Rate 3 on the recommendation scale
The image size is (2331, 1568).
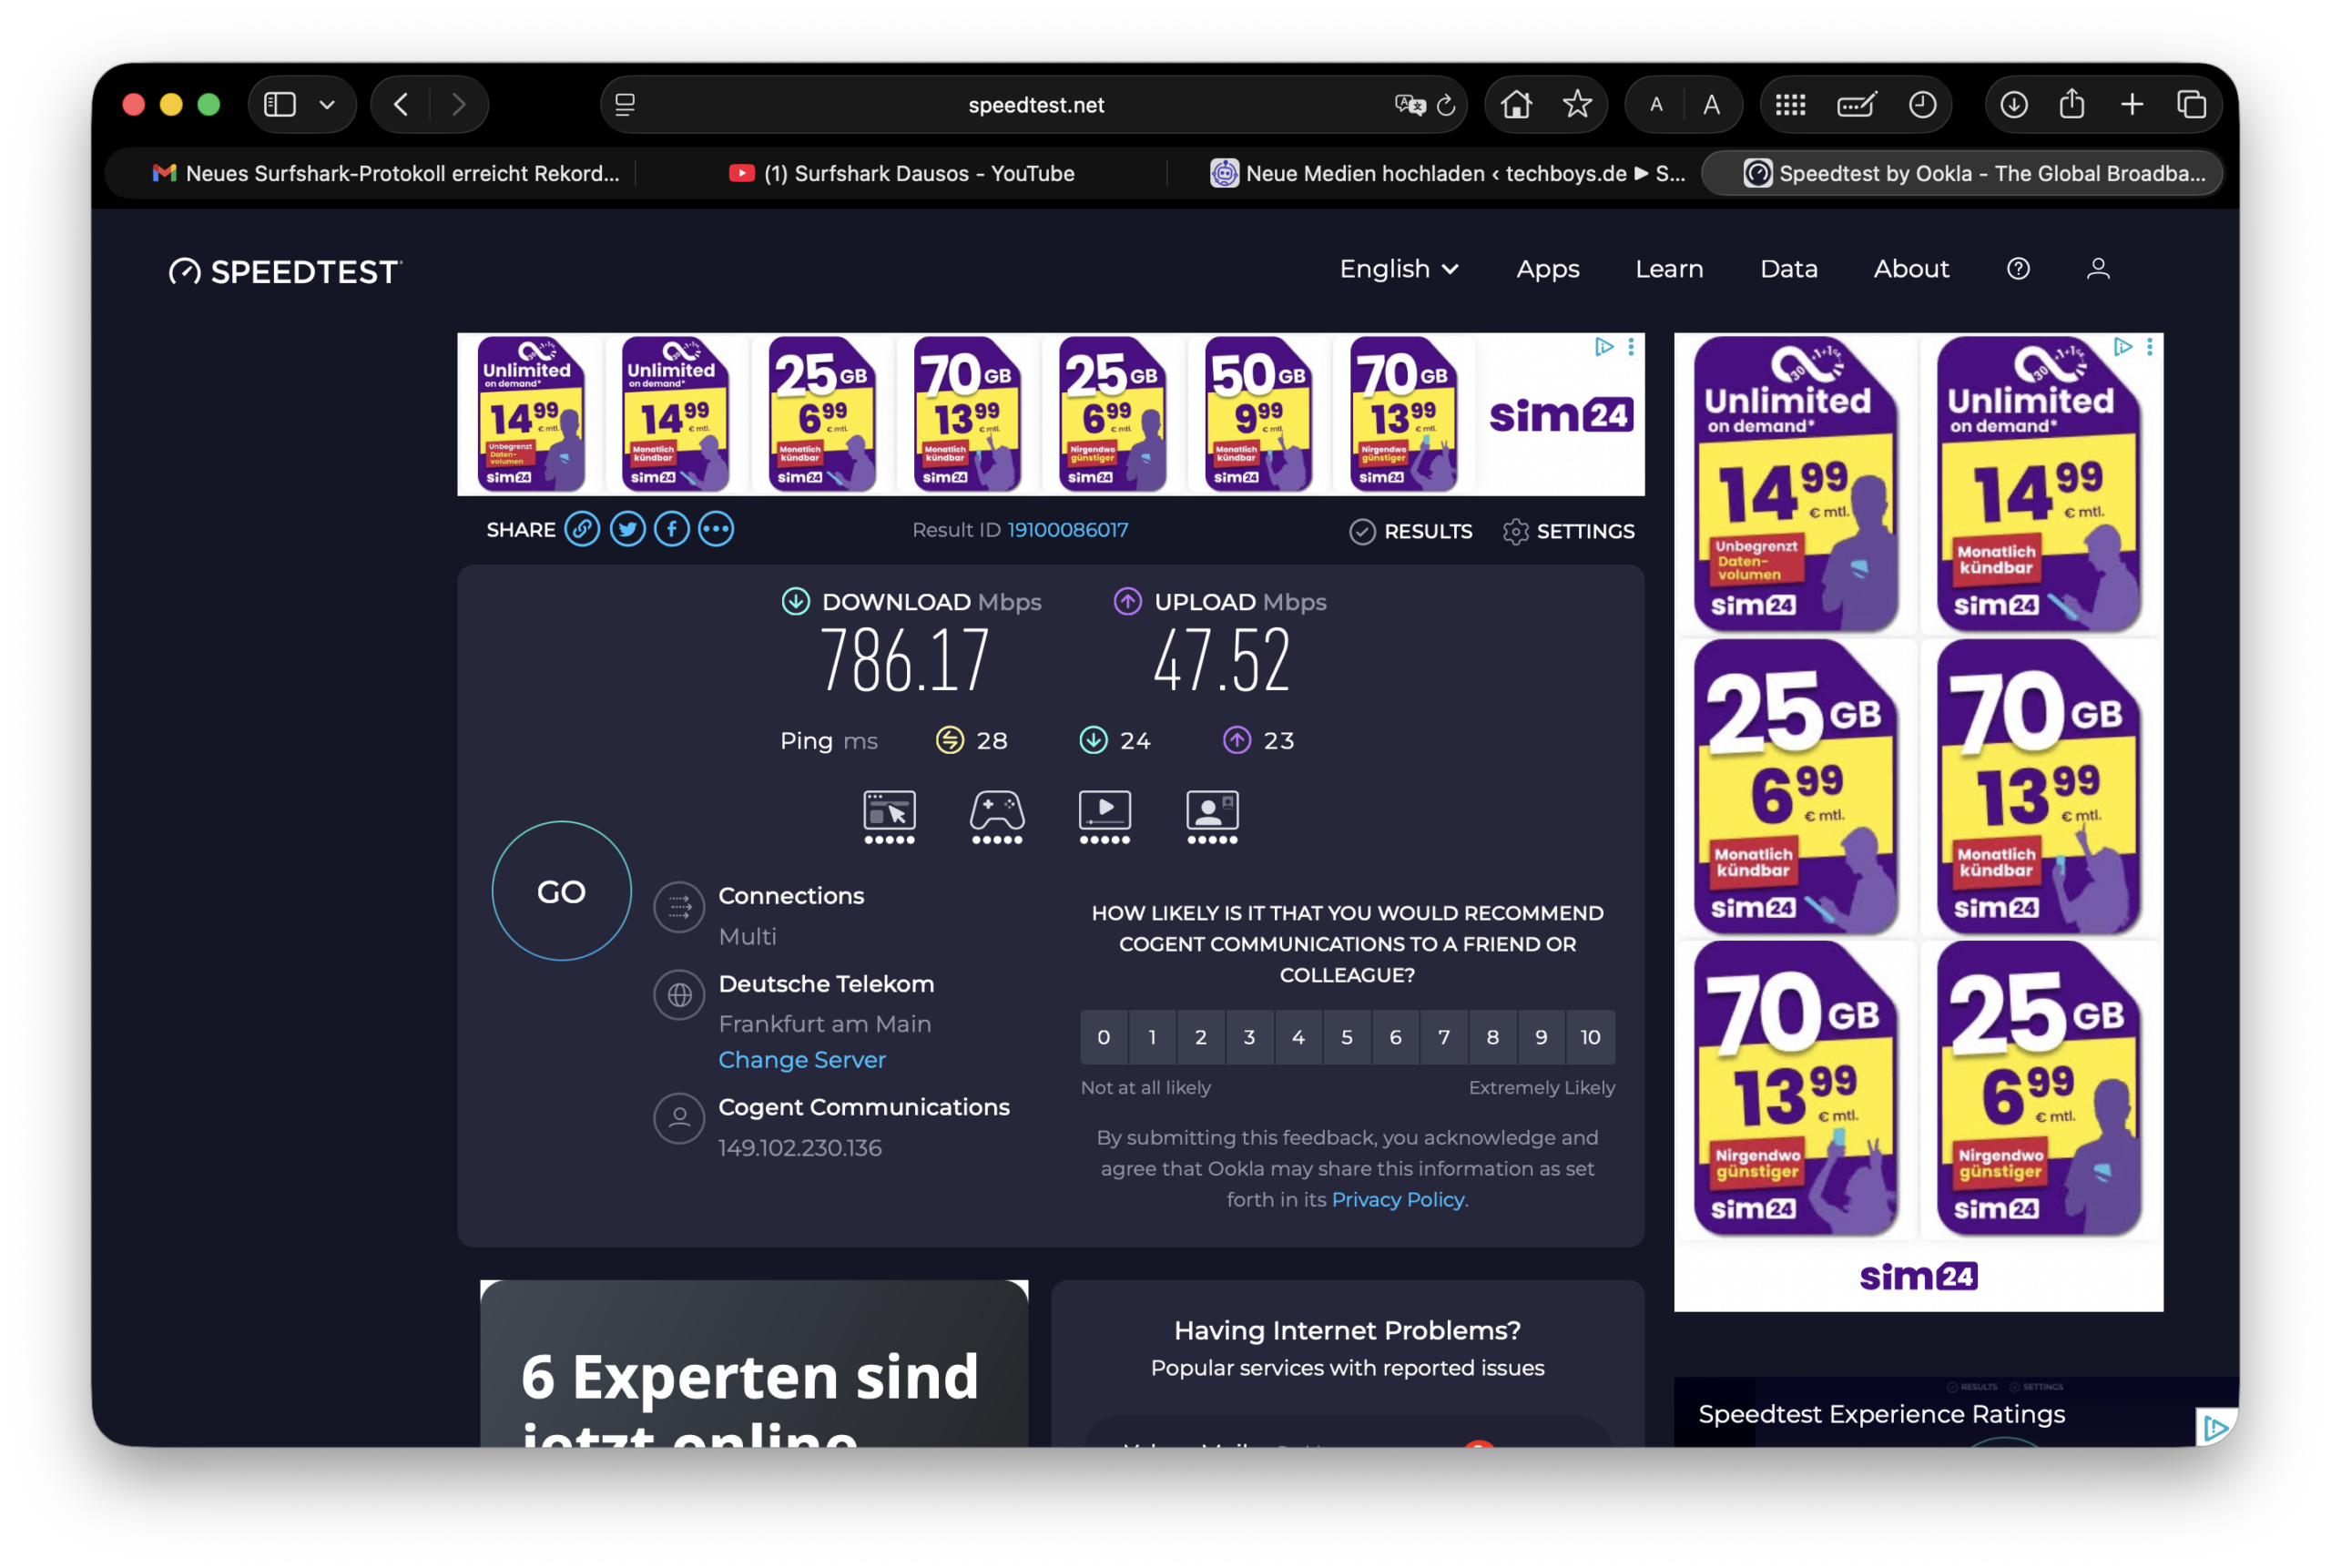1250,1037
